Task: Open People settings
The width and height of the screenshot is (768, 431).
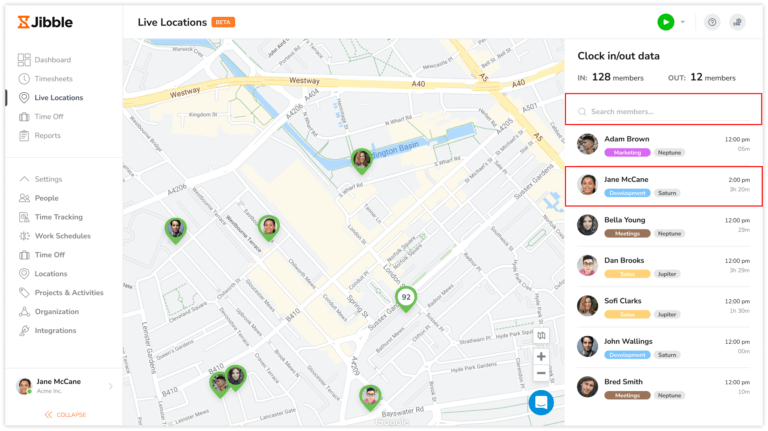Action: pos(47,198)
